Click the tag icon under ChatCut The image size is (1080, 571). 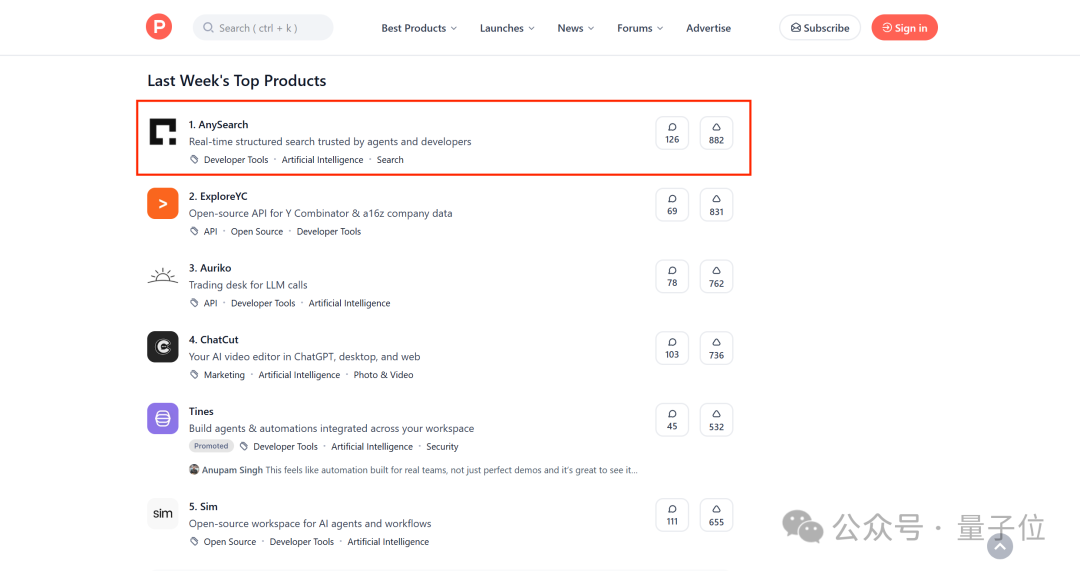tap(194, 375)
